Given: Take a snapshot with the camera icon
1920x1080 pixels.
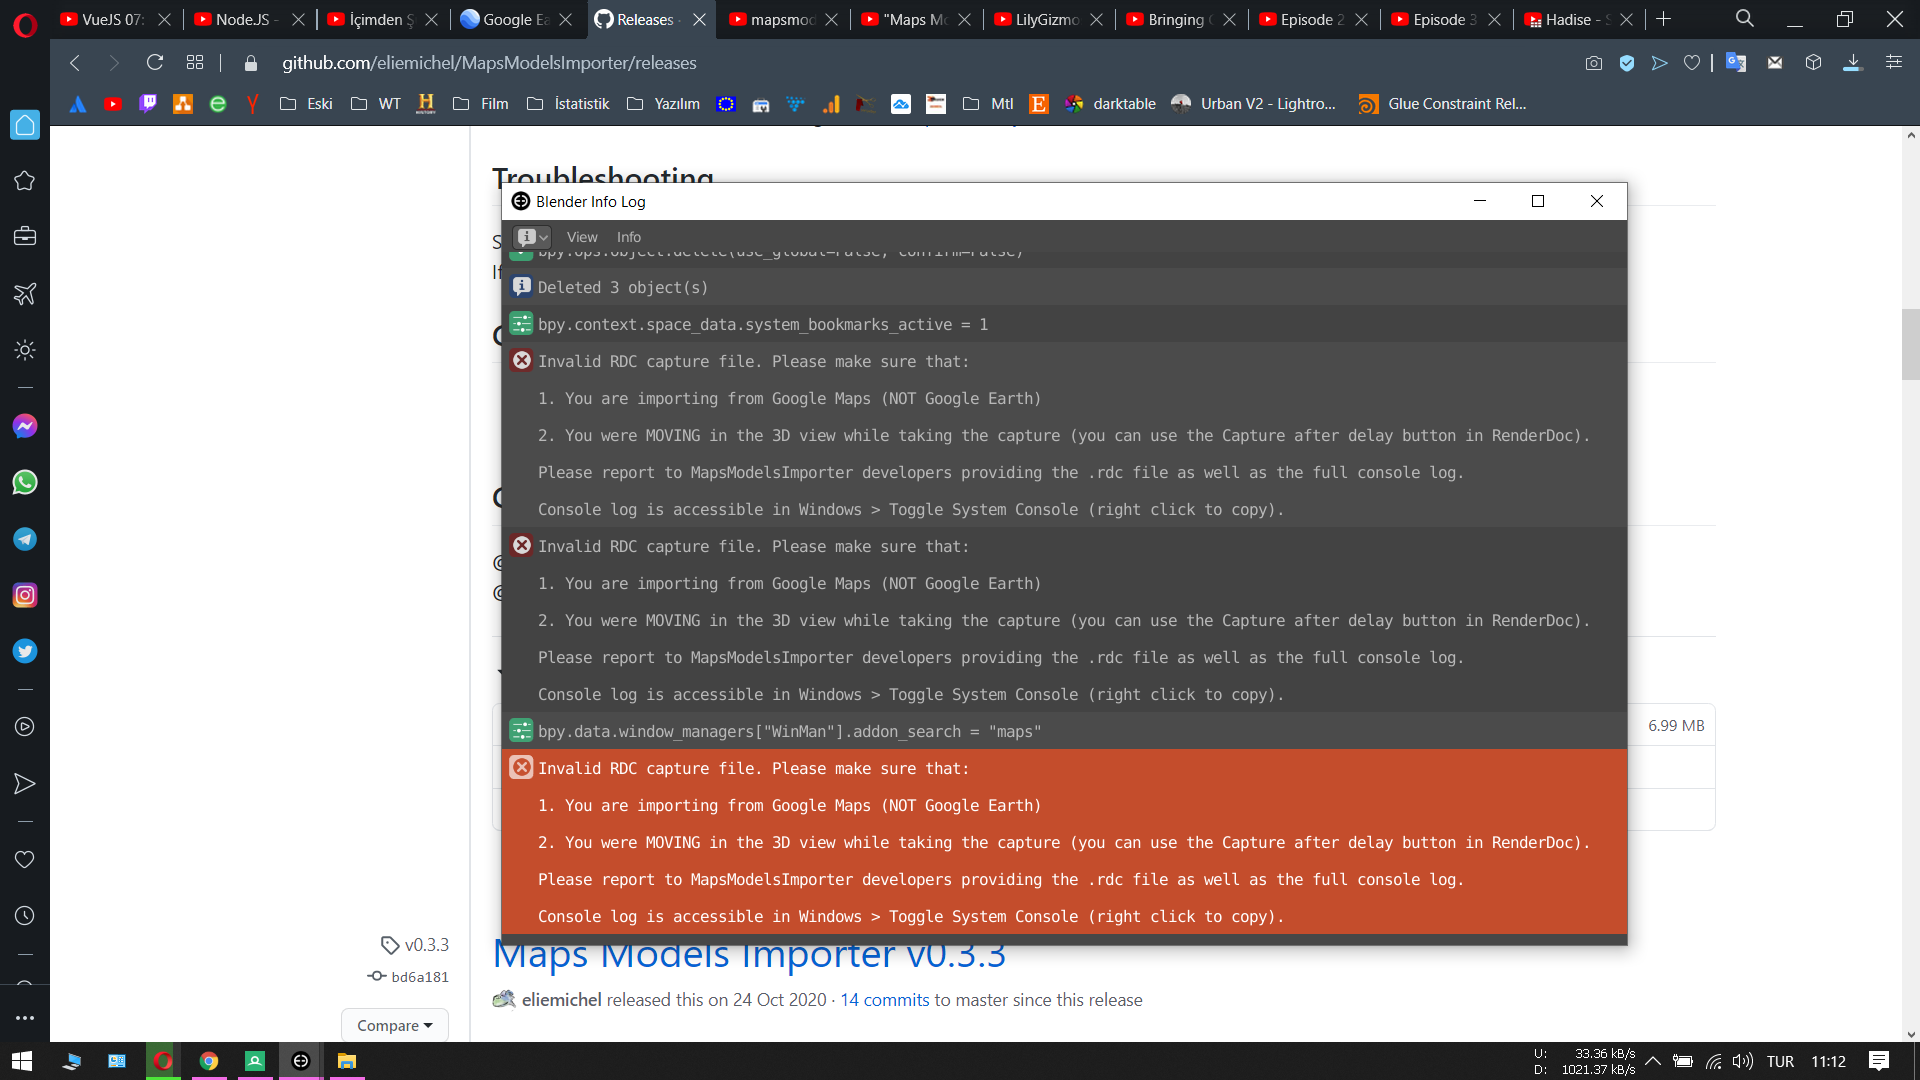Looking at the screenshot, I should click(x=1594, y=63).
